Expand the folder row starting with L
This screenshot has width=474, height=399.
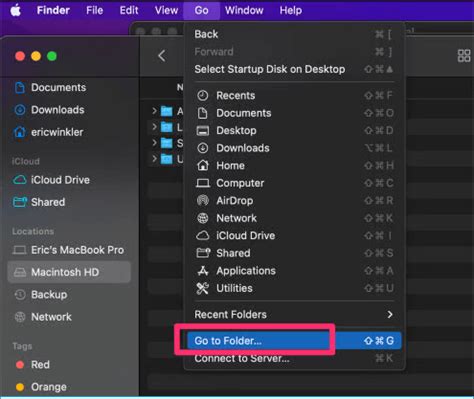pos(154,127)
